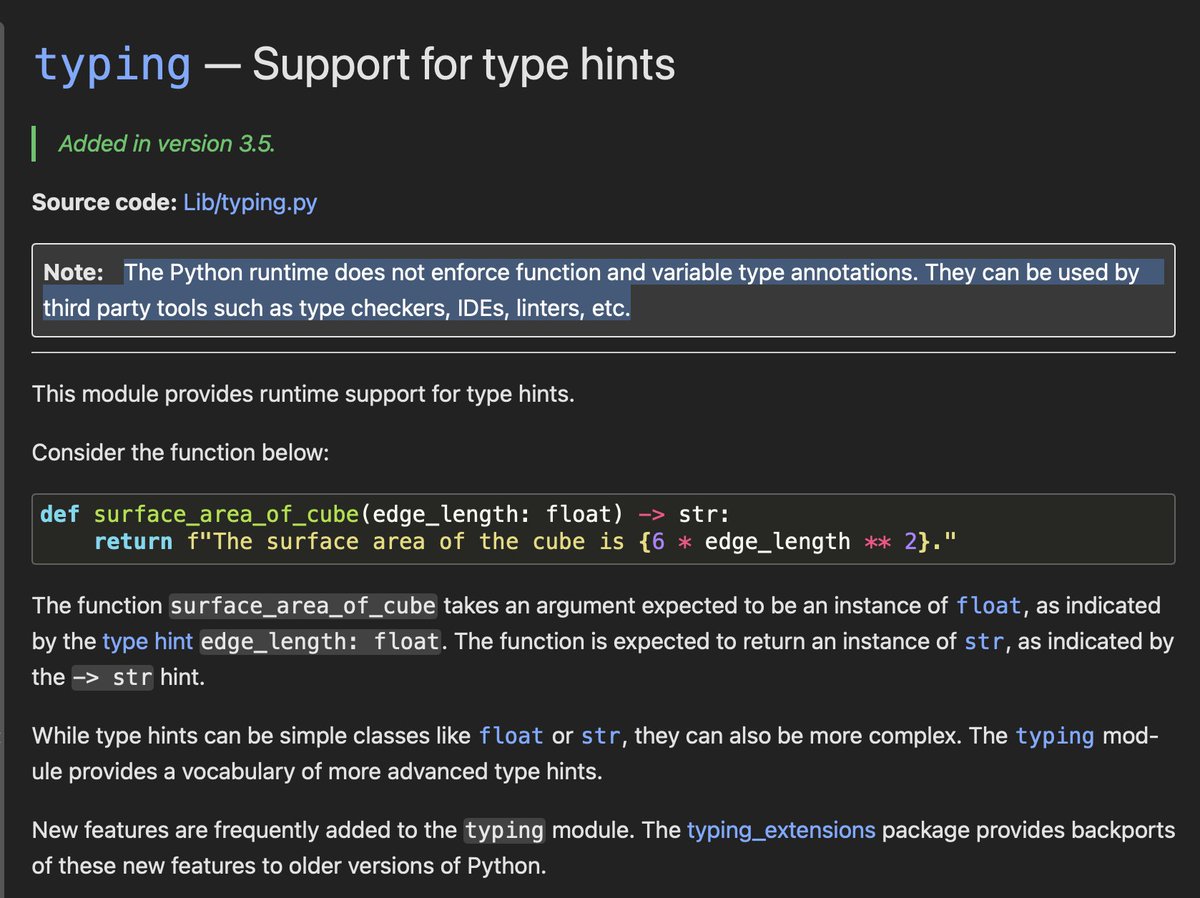Screen dimensions: 1200x898
Task: Click the return keyword in the code block
Action: 133,542
